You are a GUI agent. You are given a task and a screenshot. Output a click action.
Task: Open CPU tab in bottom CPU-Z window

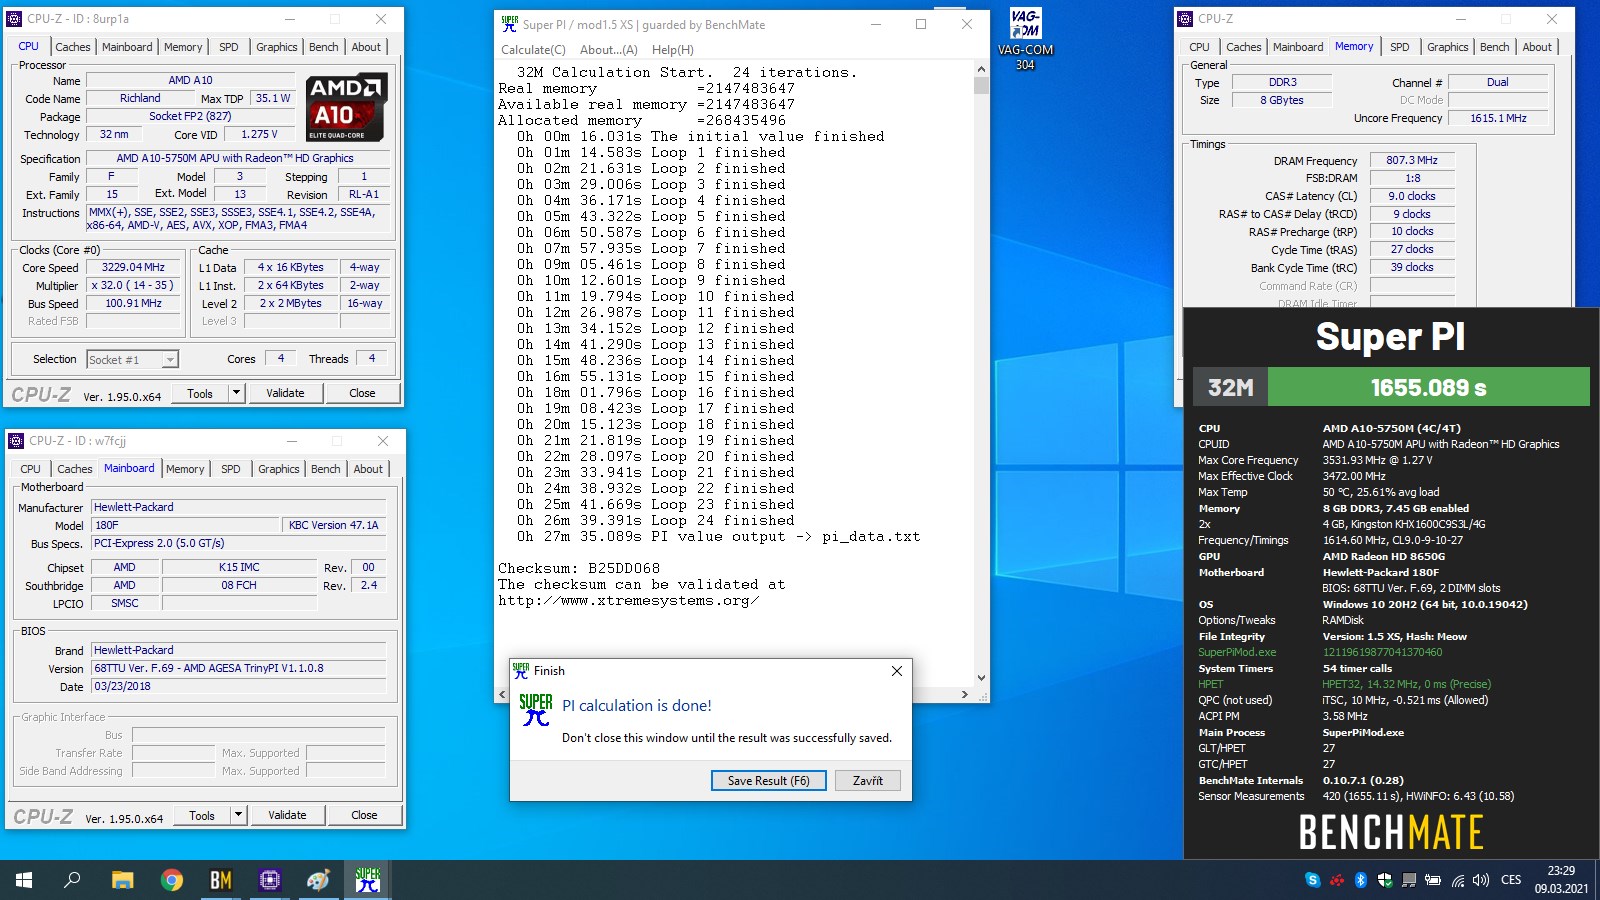(x=31, y=469)
